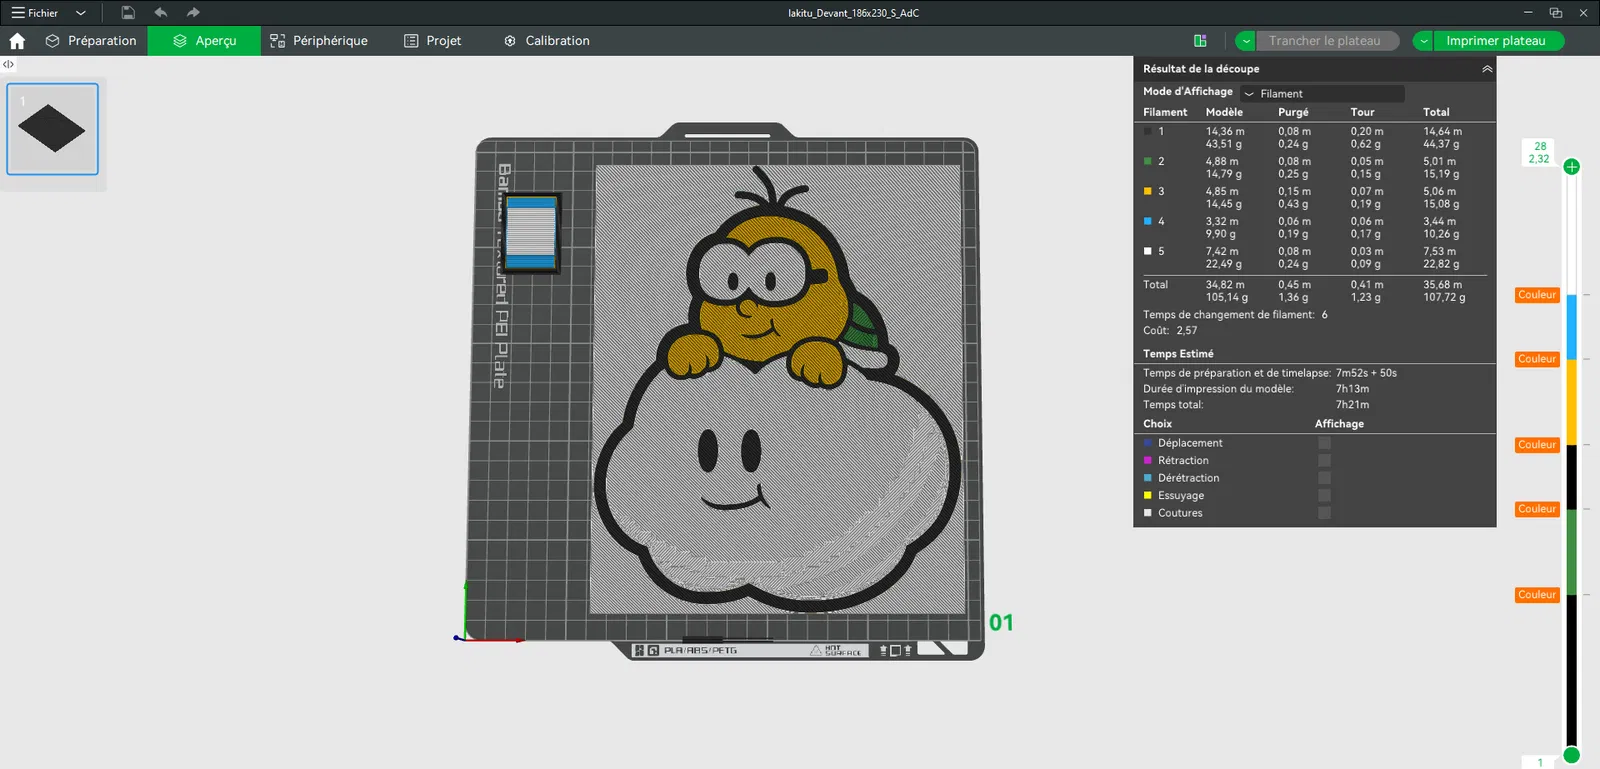Click the green layout icon beside Trancher

click(1200, 41)
